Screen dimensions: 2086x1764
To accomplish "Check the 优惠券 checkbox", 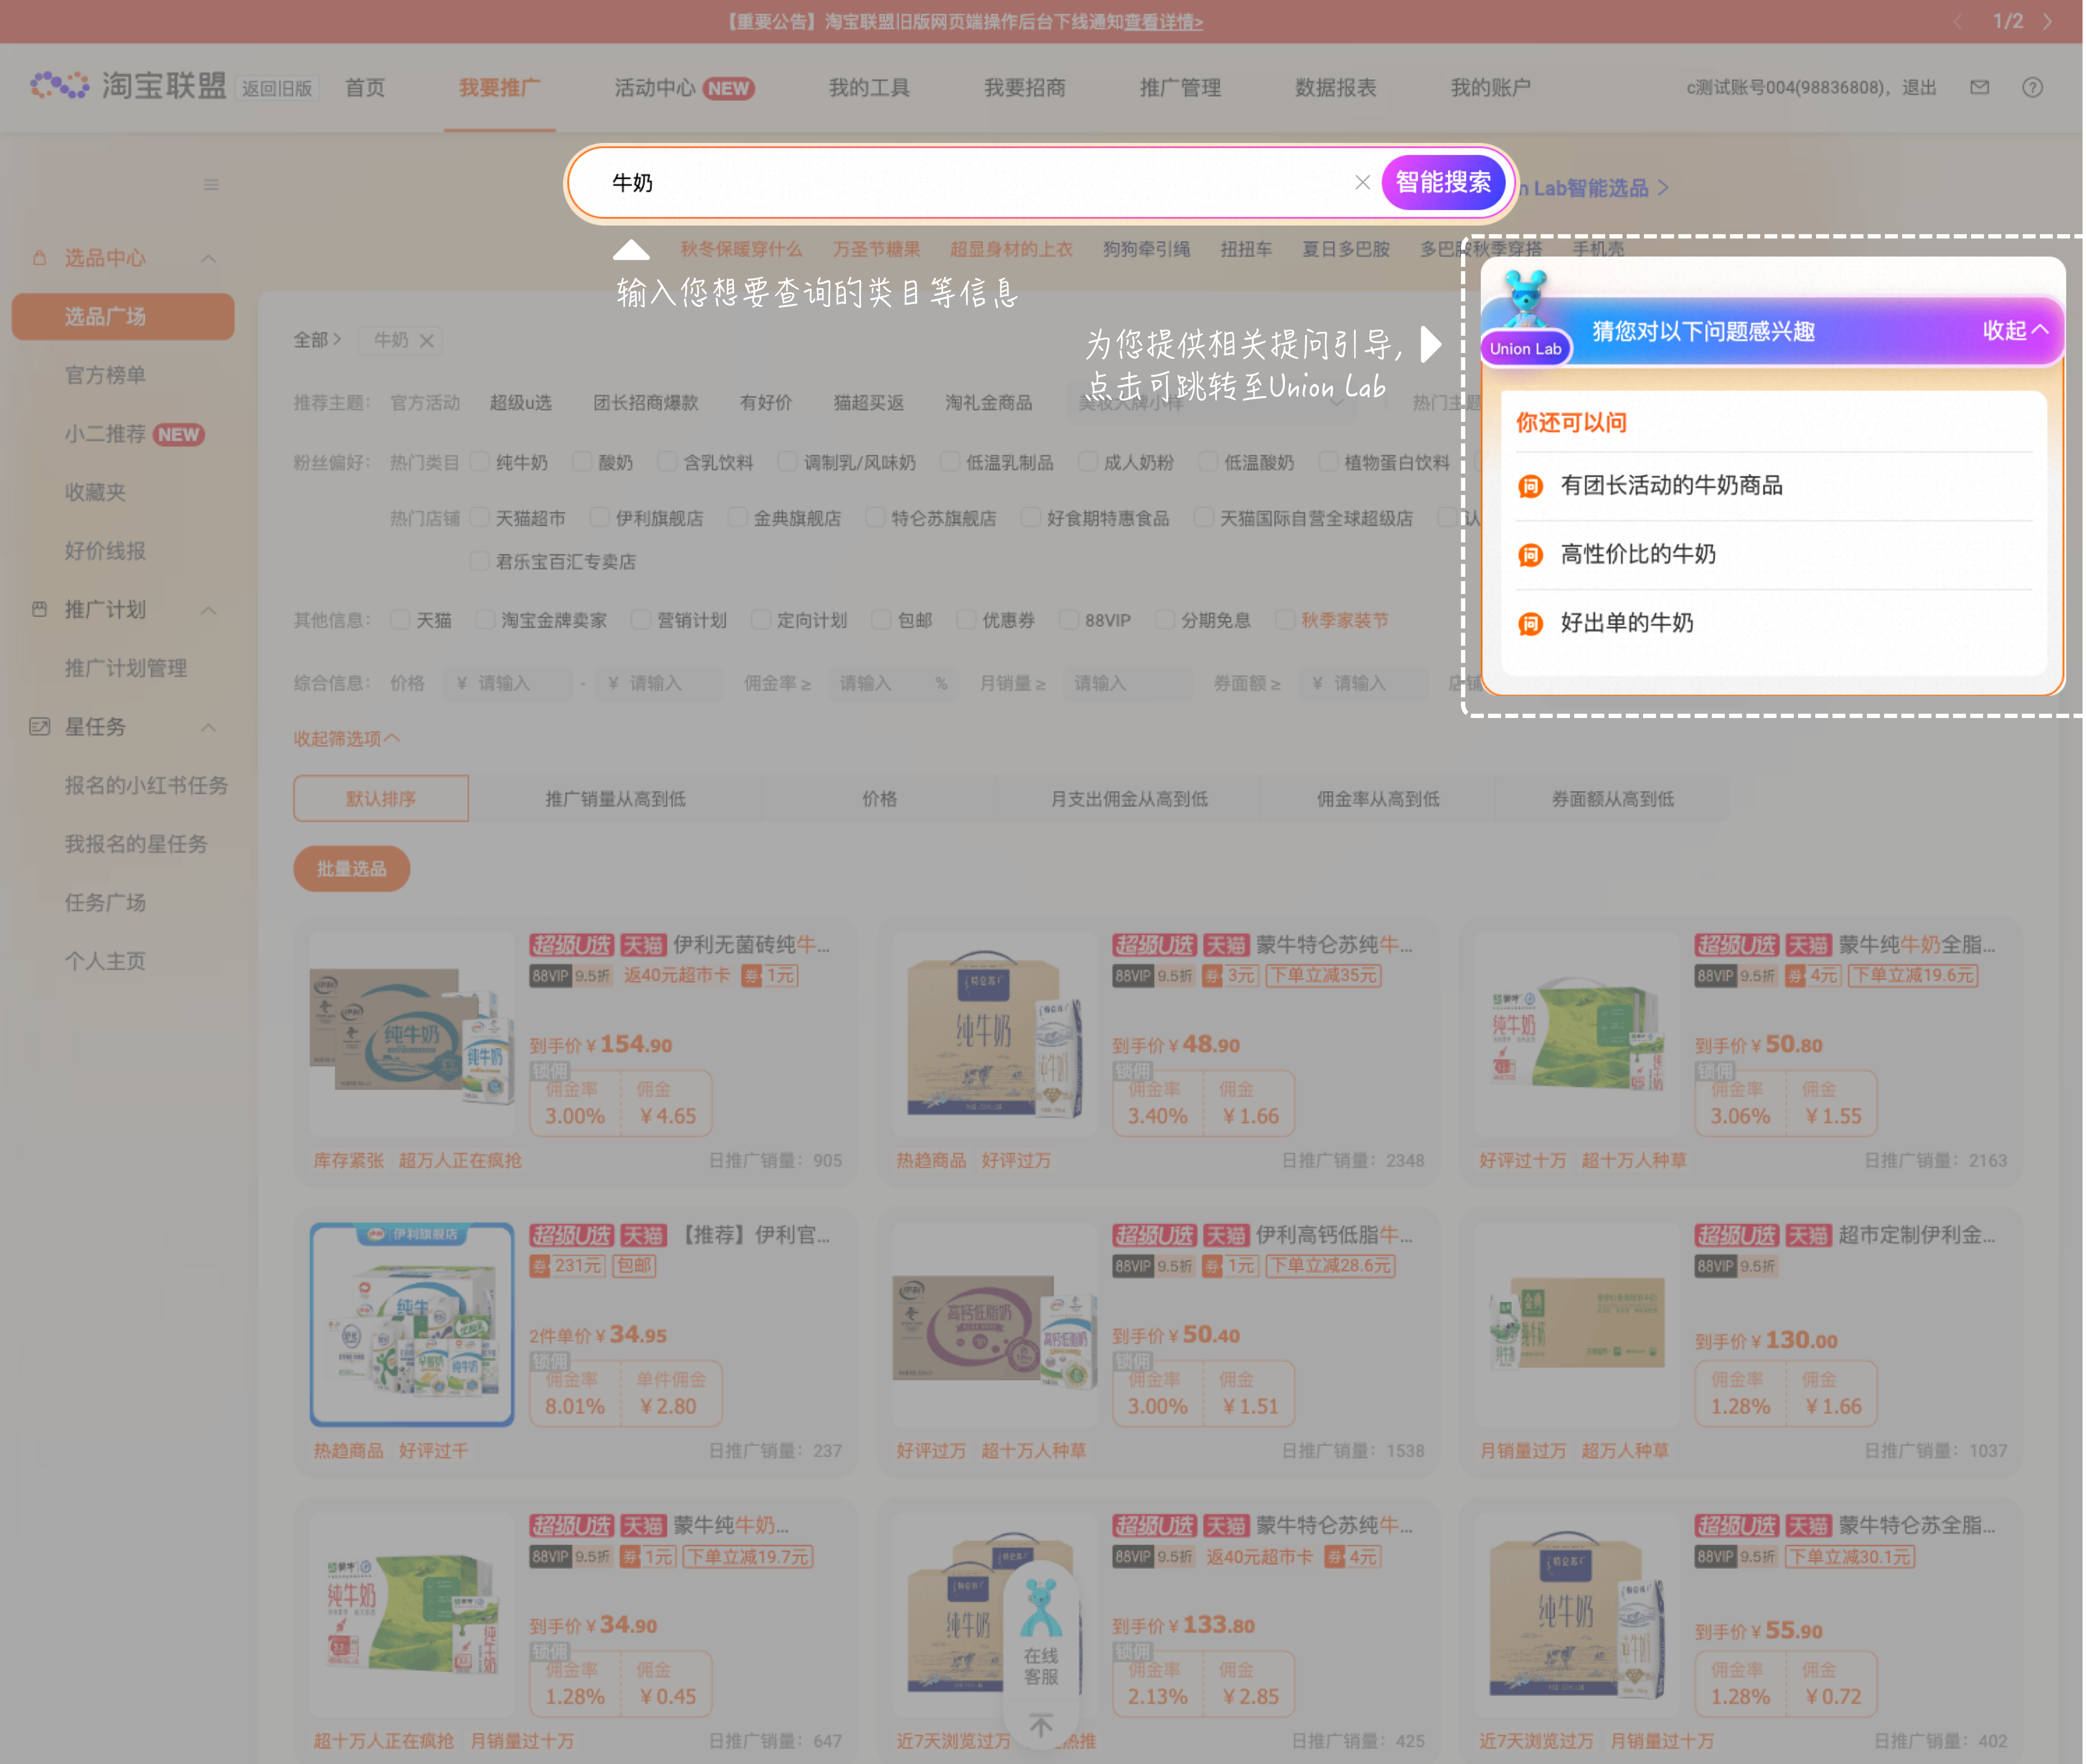I will 966,620.
